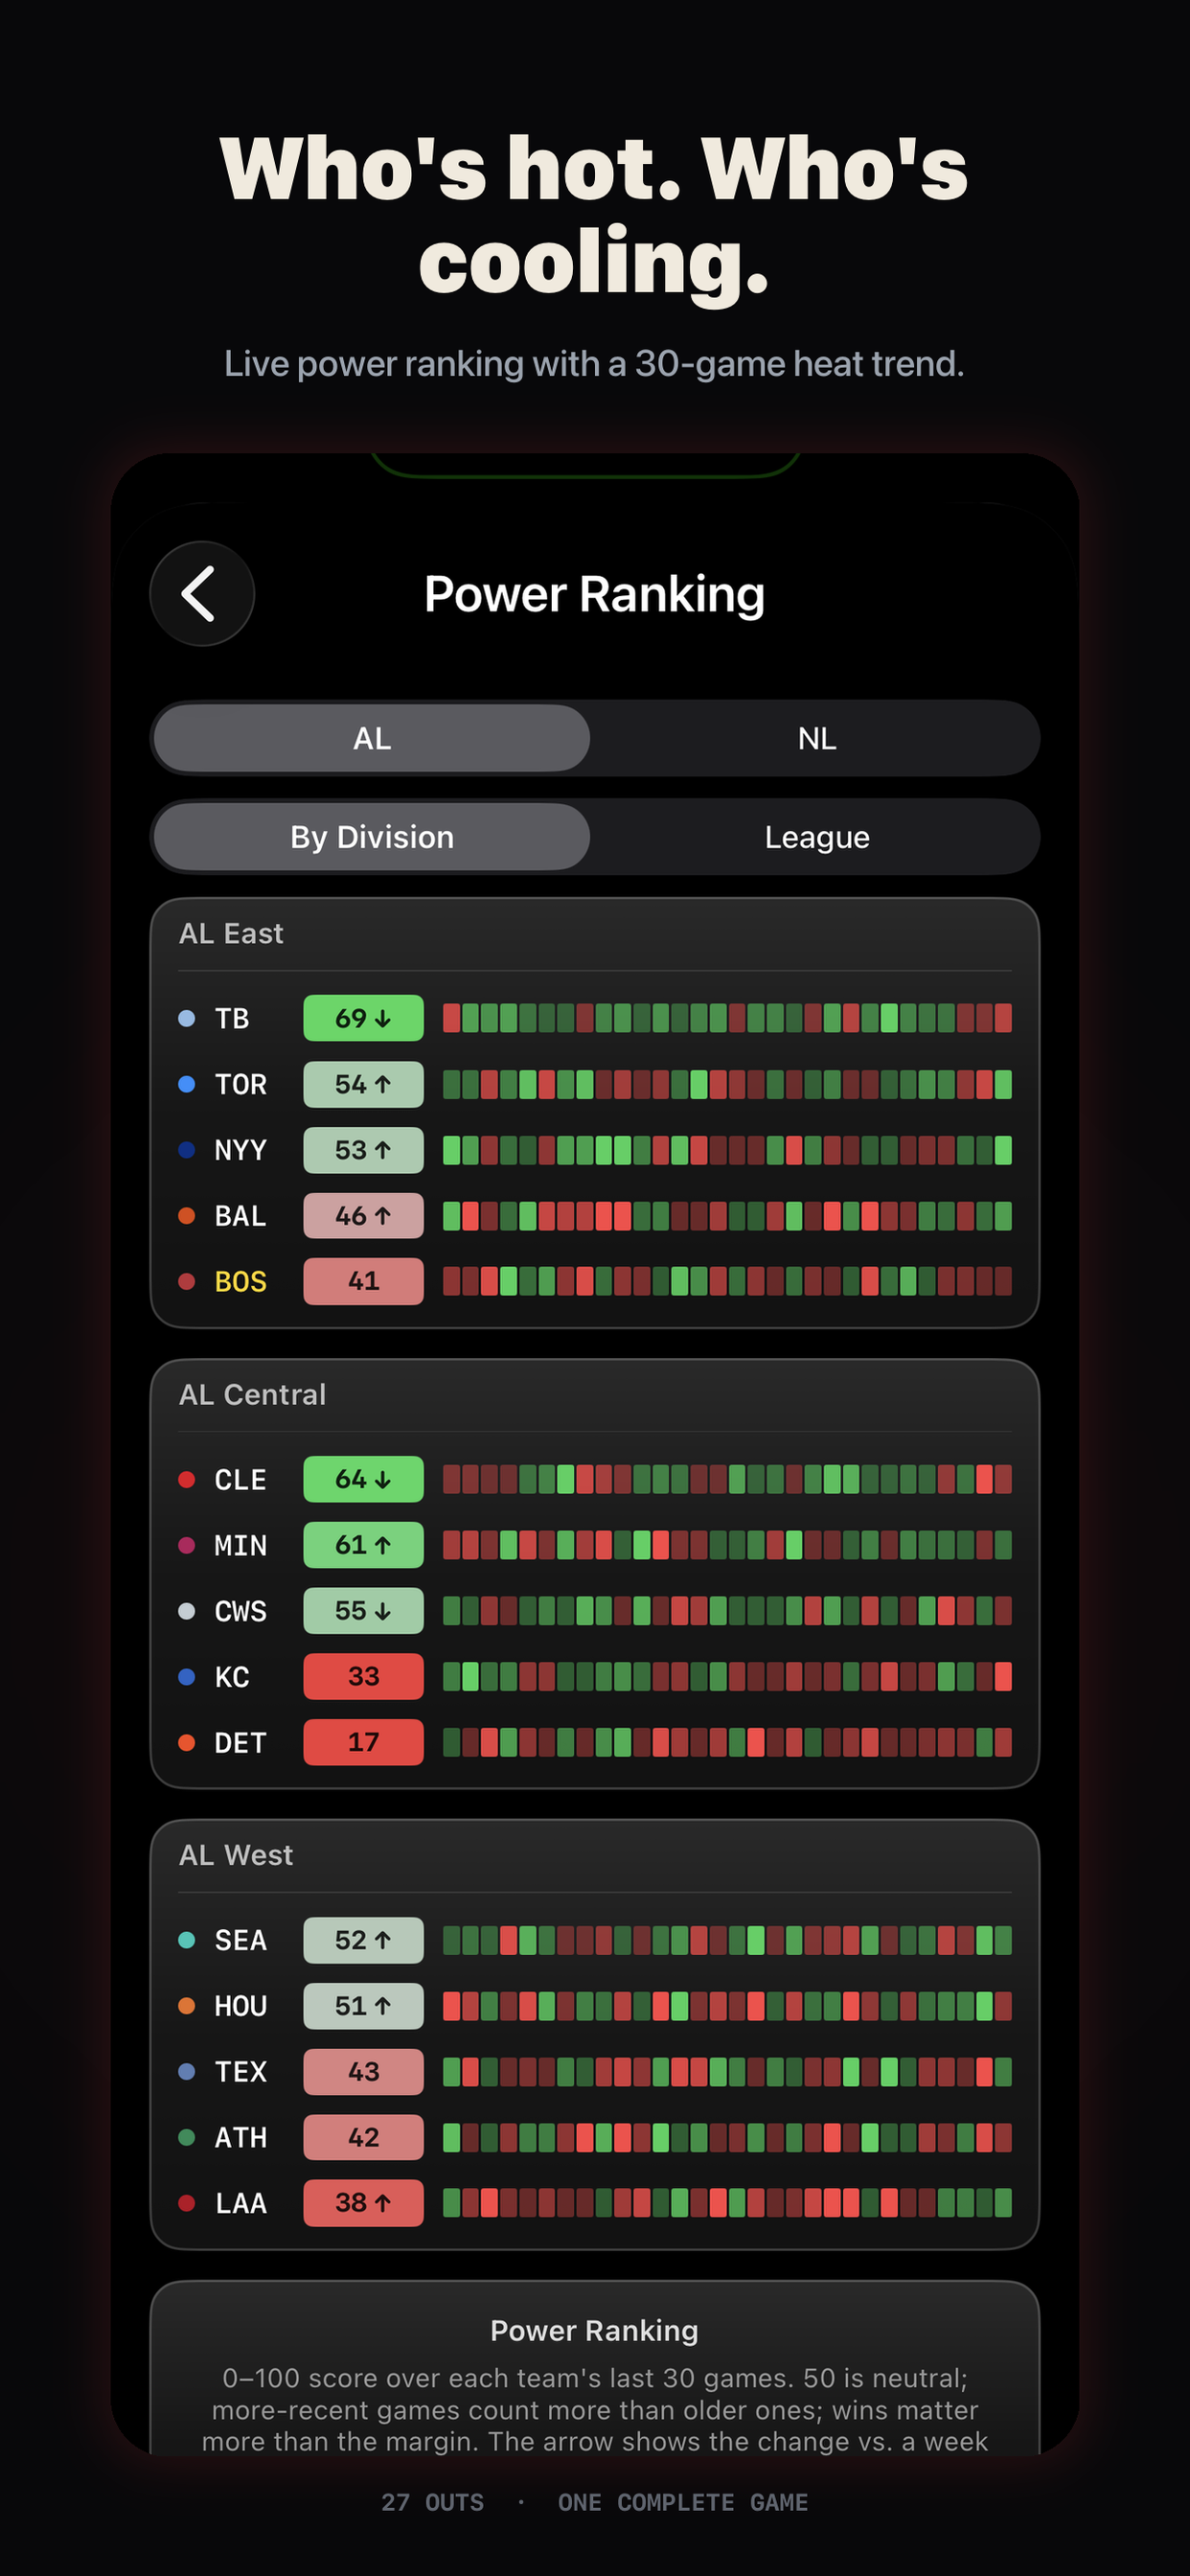Open NYY's 53 score badge

(363, 1150)
